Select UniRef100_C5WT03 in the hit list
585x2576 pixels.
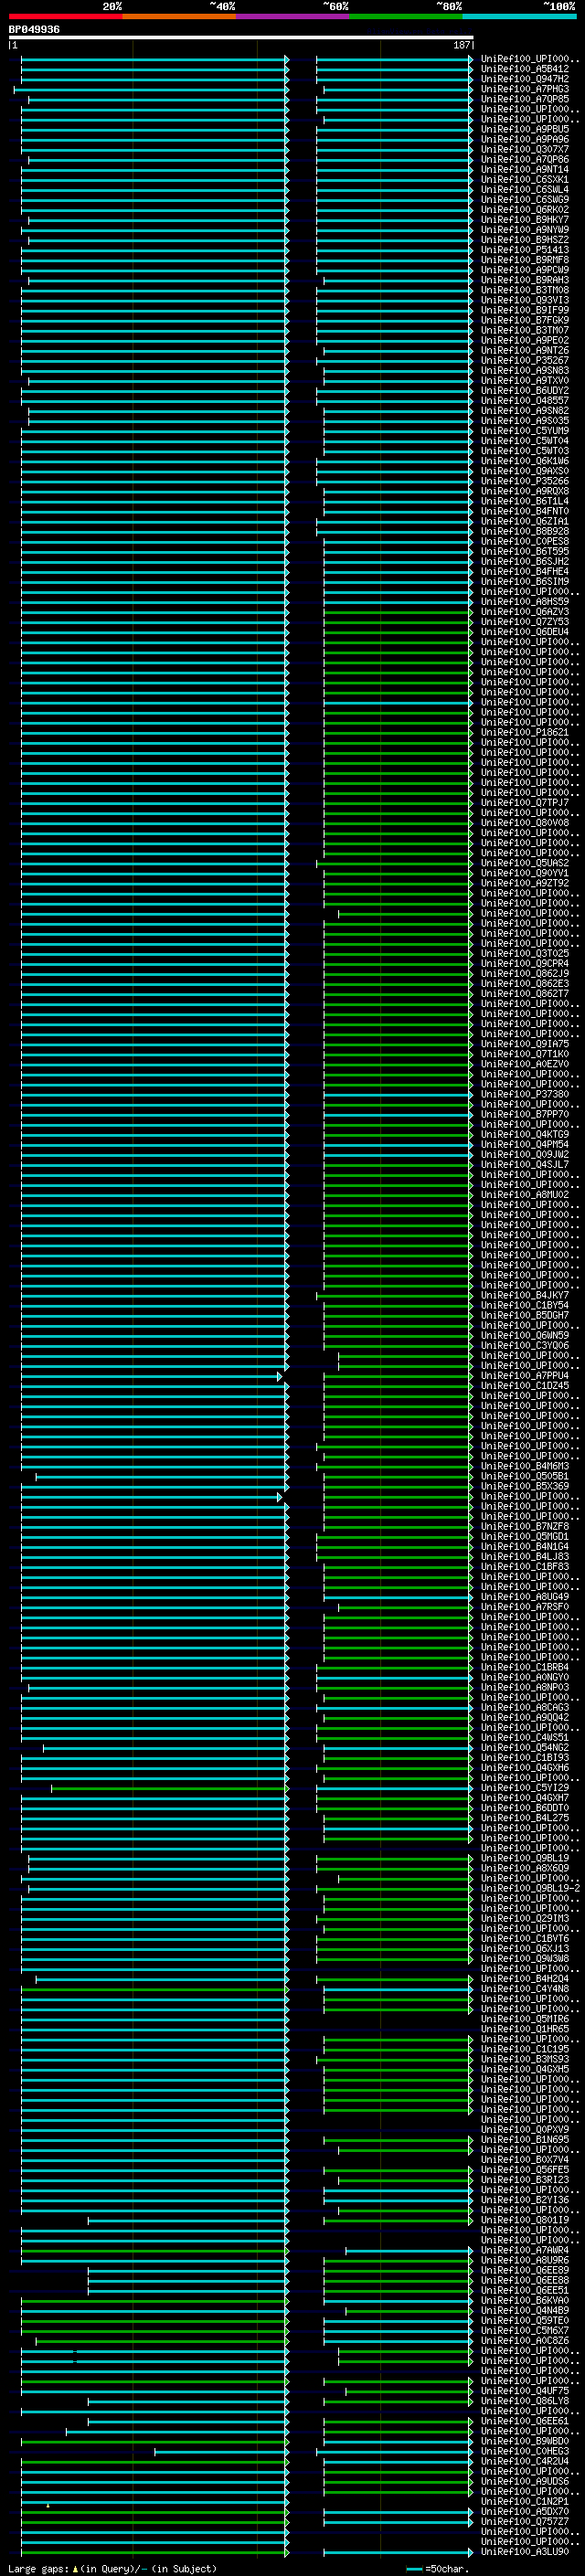coord(525,450)
